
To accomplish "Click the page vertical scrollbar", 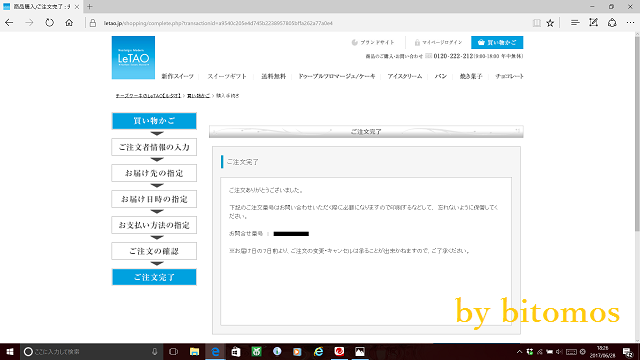I will (637, 135).
